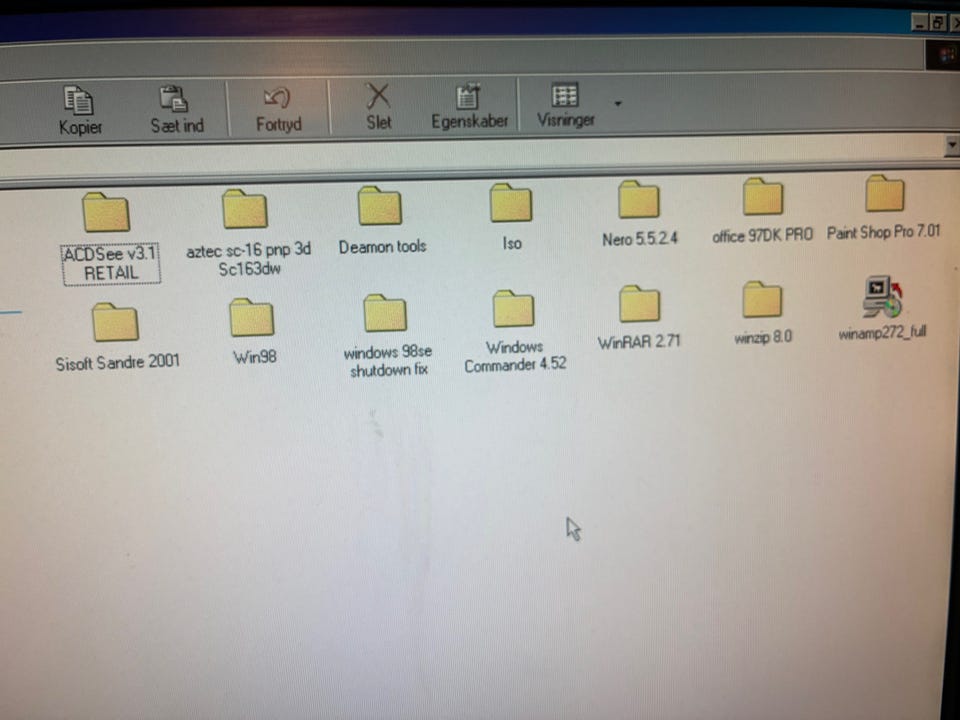
Task: Click the 'winzip 8.0' label text
Action: [x=763, y=337]
